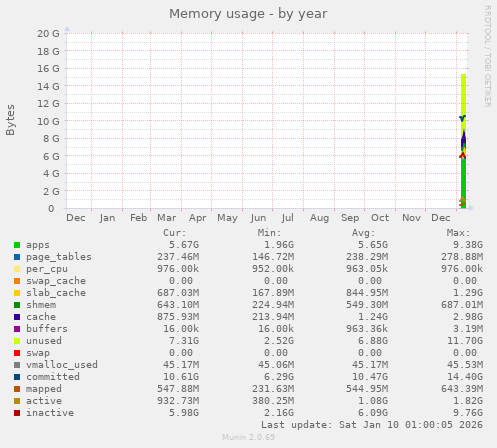
Task: Click committed max value 14.40G
Action: (465, 377)
